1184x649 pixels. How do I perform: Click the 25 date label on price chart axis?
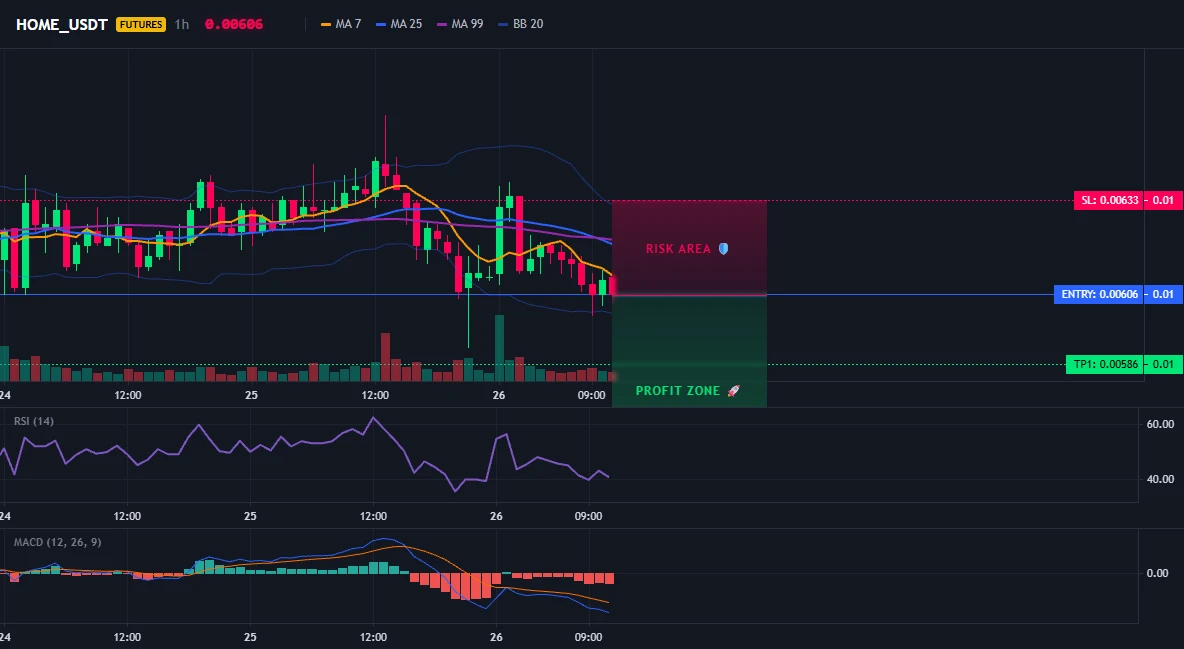click(x=251, y=395)
